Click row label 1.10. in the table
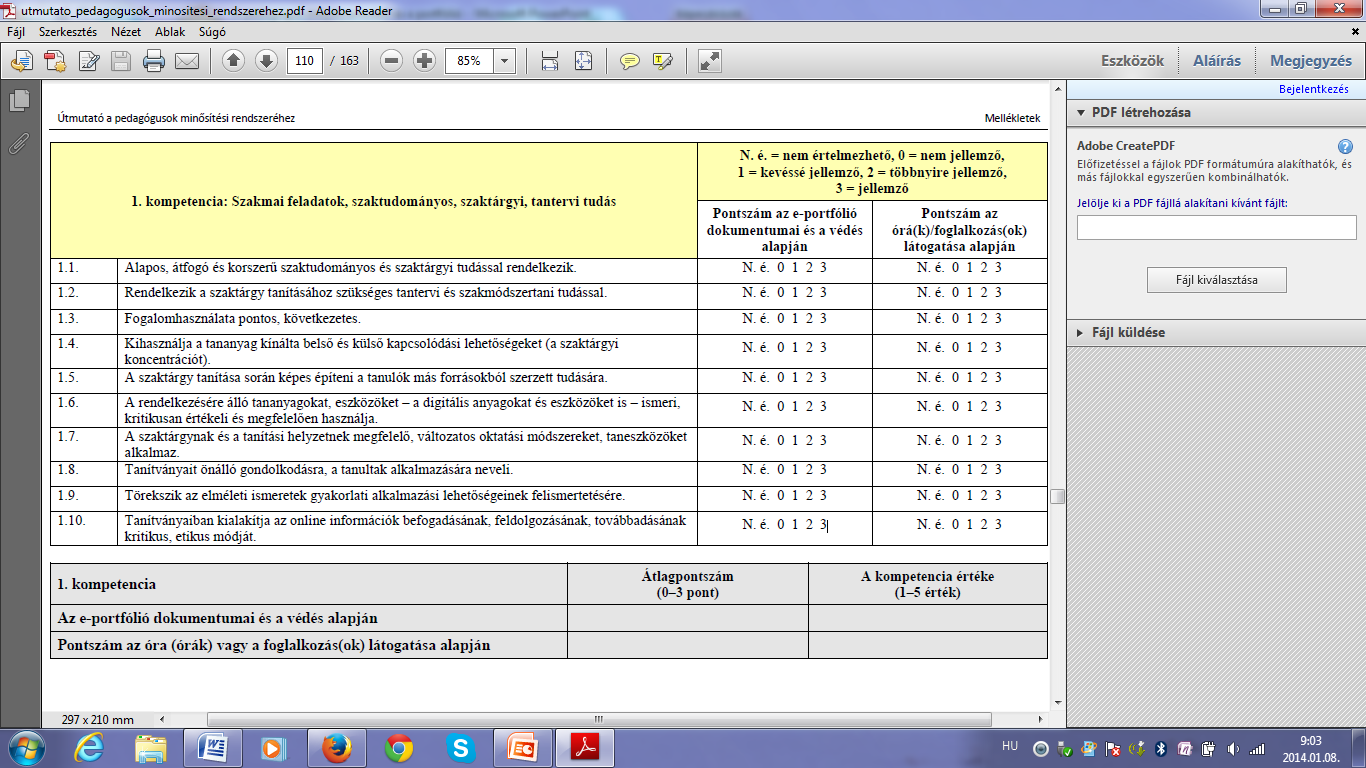The image size is (1366, 768). click(x=72, y=521)
